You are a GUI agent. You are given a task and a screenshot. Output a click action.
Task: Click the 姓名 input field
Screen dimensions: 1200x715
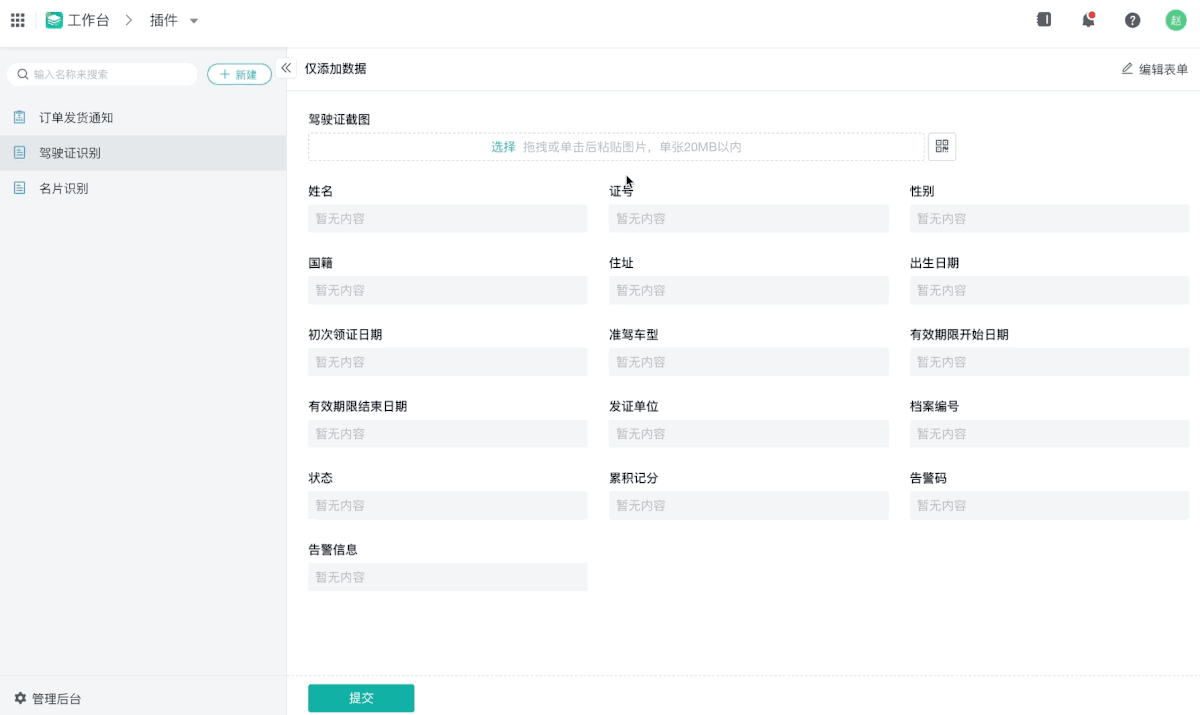(x=447, y=219)
